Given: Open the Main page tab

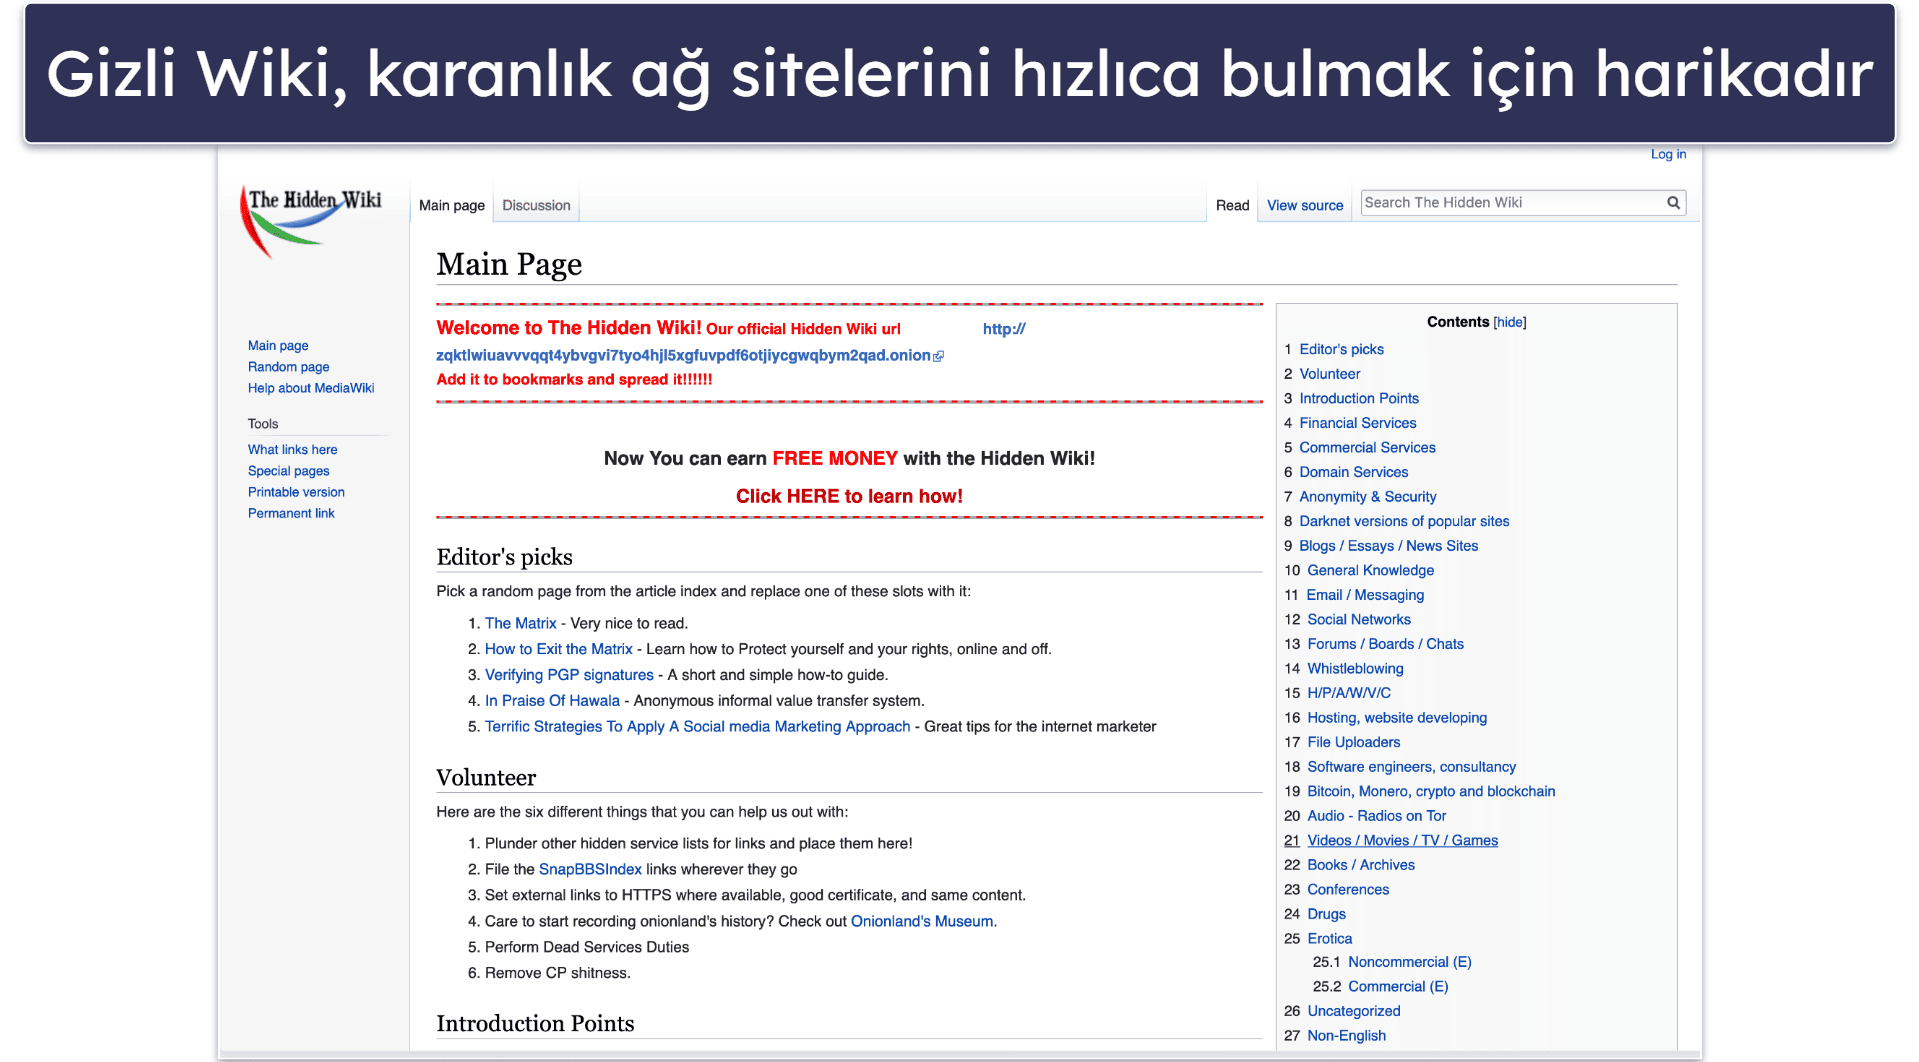Looking at the screenshot, I should [452, 205].
